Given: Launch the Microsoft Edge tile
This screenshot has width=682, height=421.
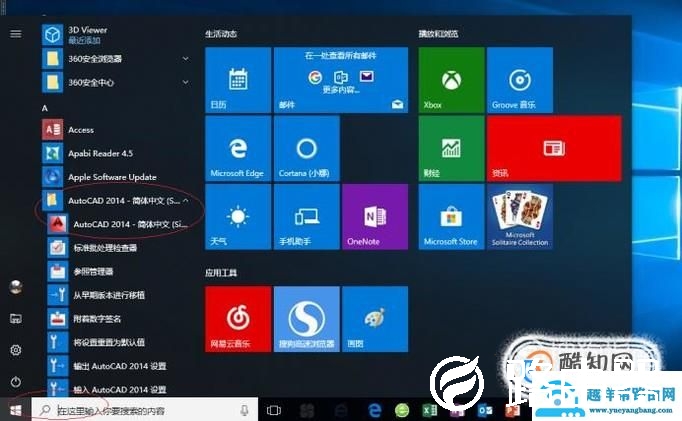Looking at the screenshot, I should click(238, 148).
